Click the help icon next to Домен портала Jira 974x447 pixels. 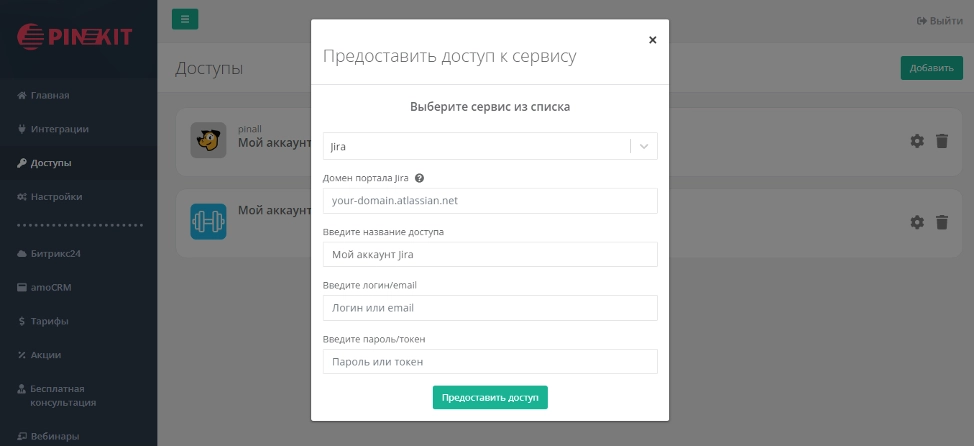[419, 178]
